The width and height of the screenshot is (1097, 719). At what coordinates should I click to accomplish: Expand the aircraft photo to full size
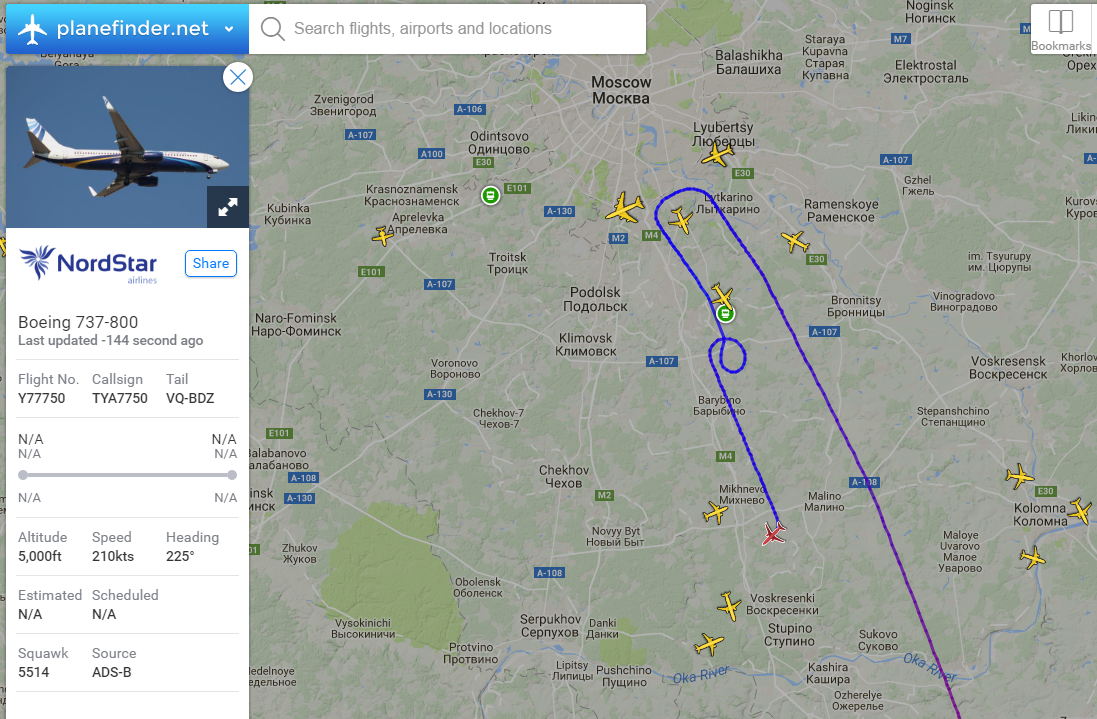pos(227,207)
